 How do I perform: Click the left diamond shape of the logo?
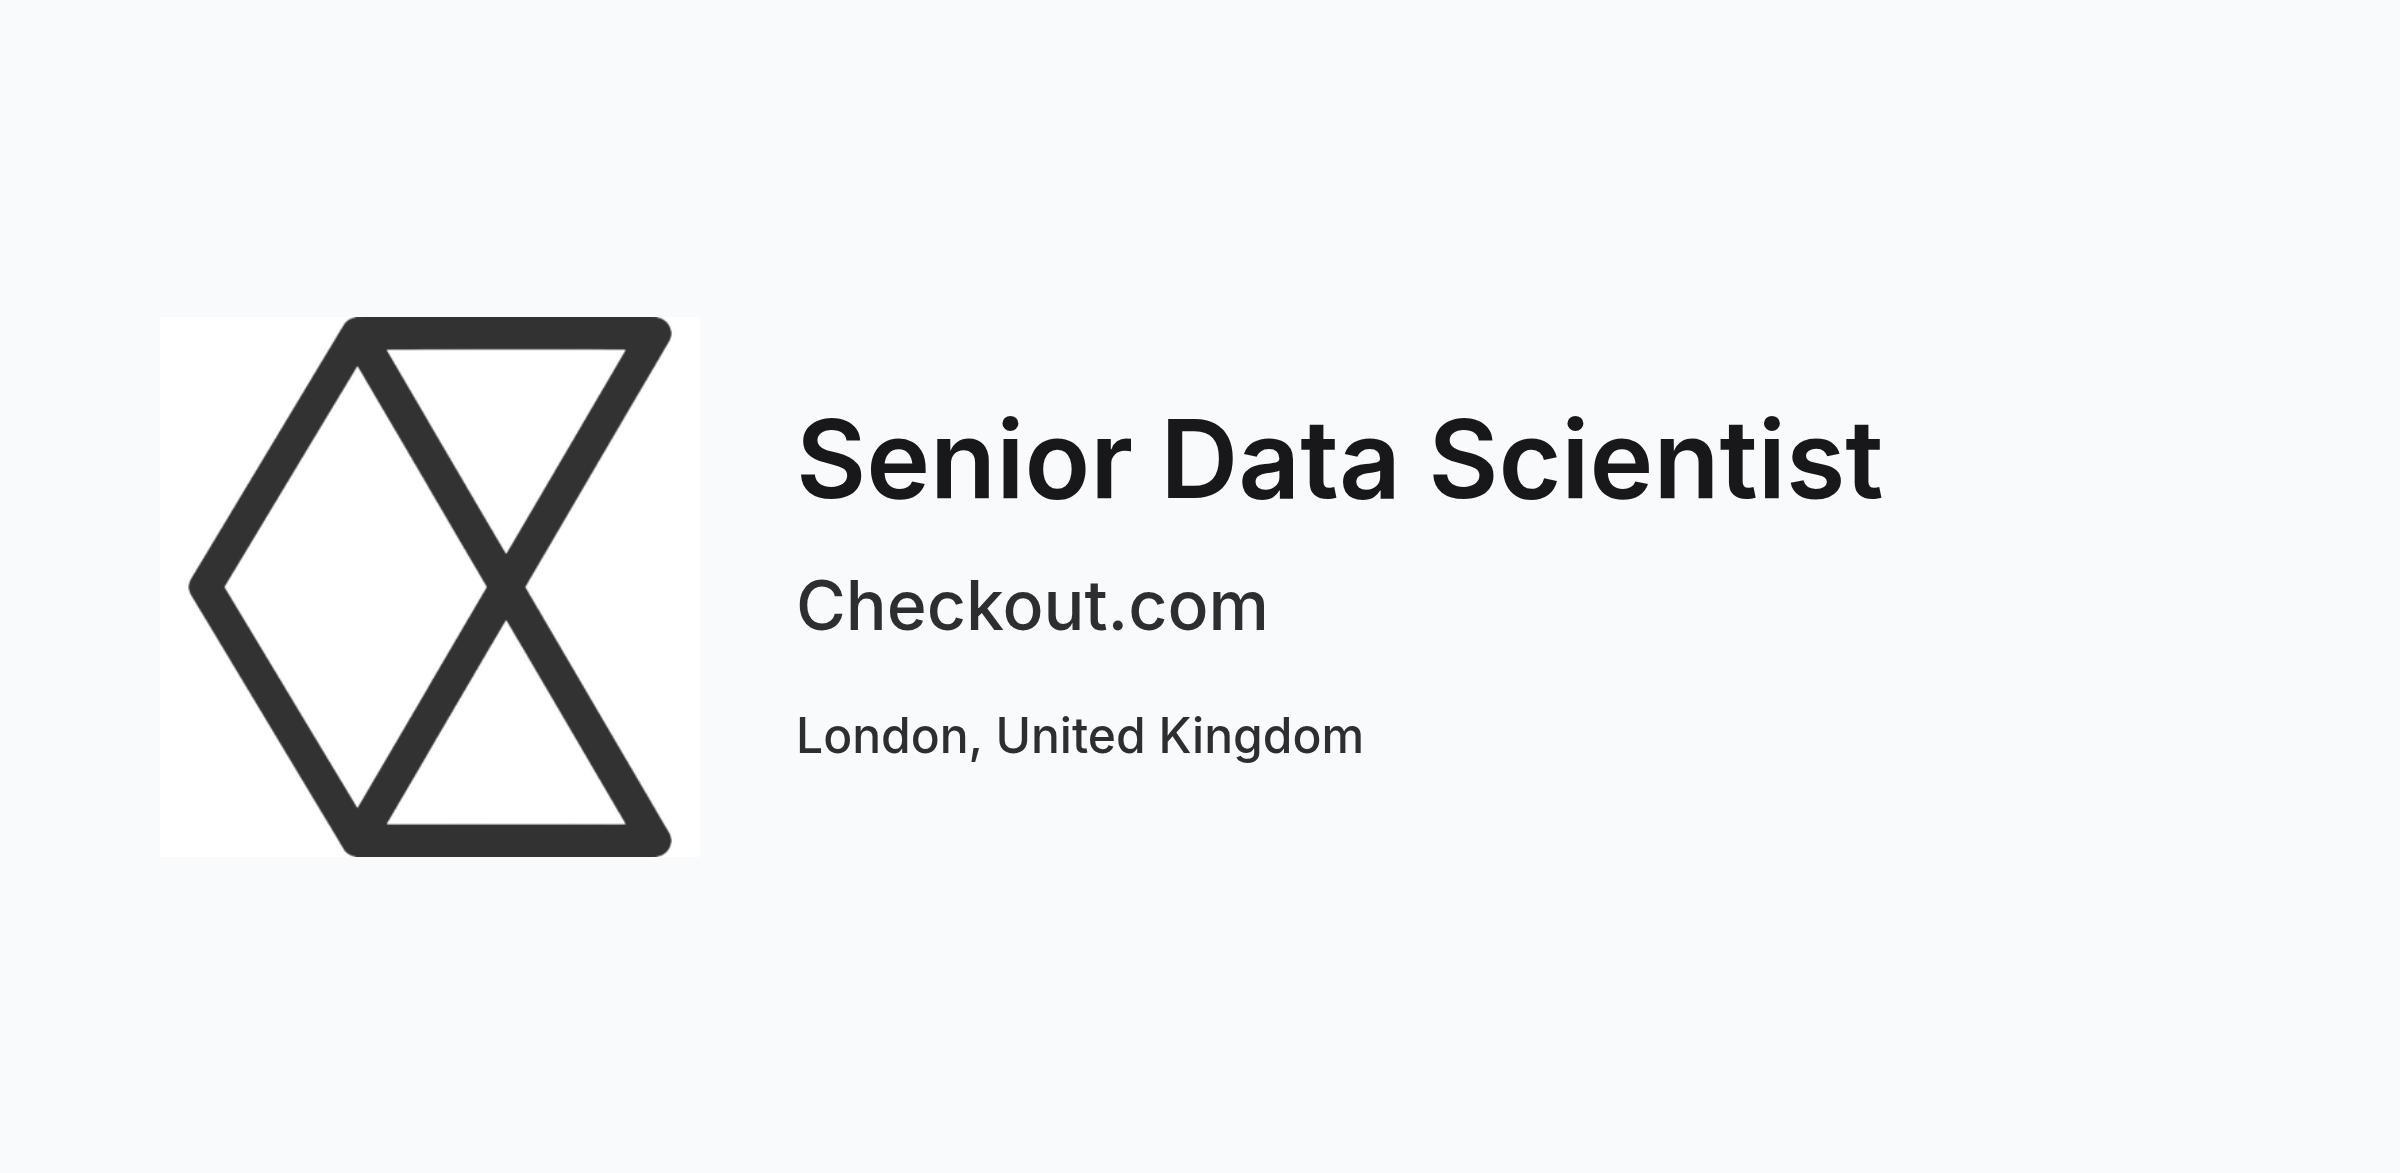click(x=356, y=587)
